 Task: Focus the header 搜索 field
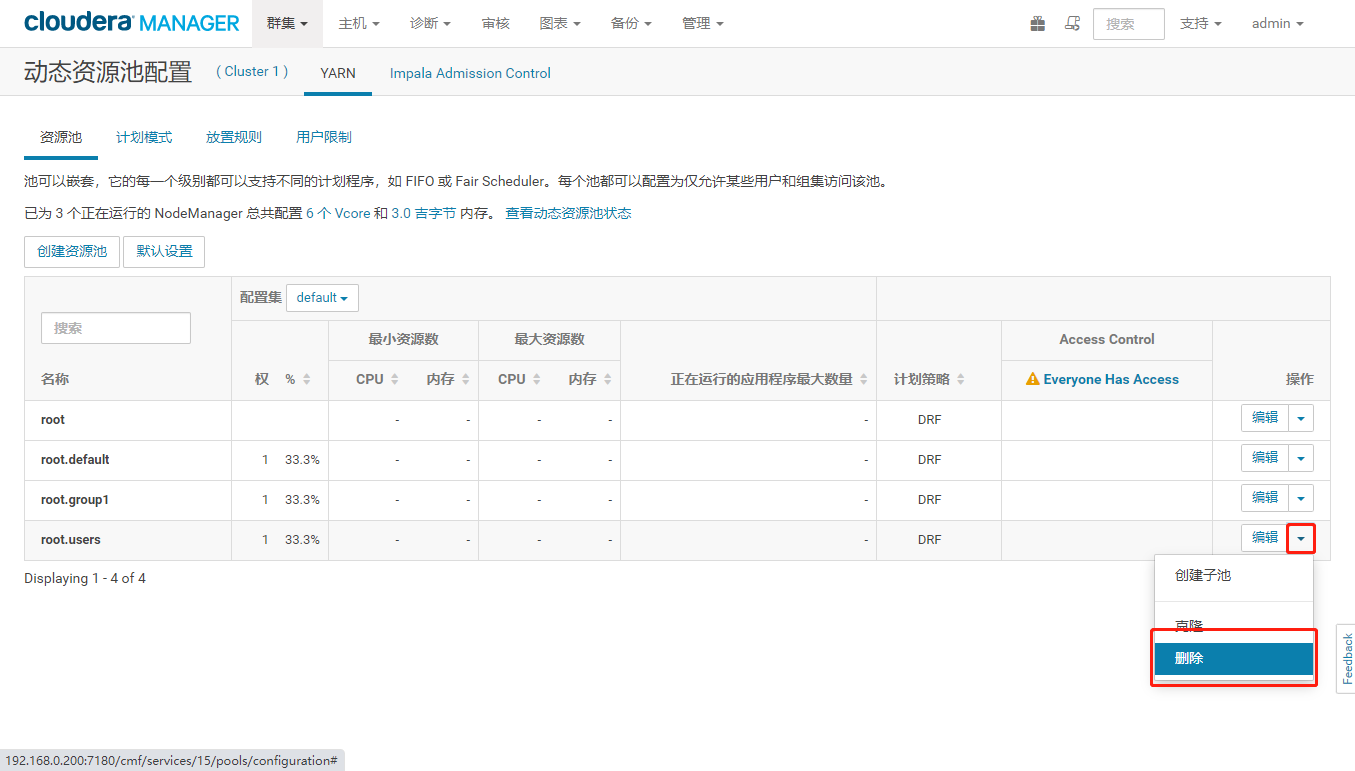(x=1128, y=24)
